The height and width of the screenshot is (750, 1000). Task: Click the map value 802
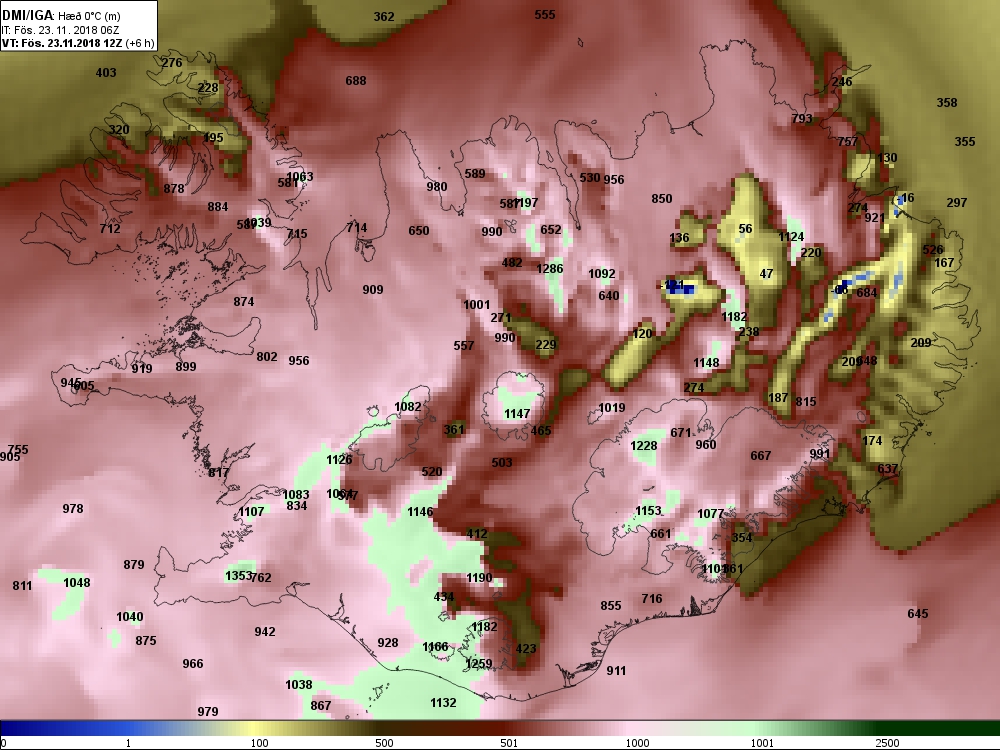(x=267, y=357)
